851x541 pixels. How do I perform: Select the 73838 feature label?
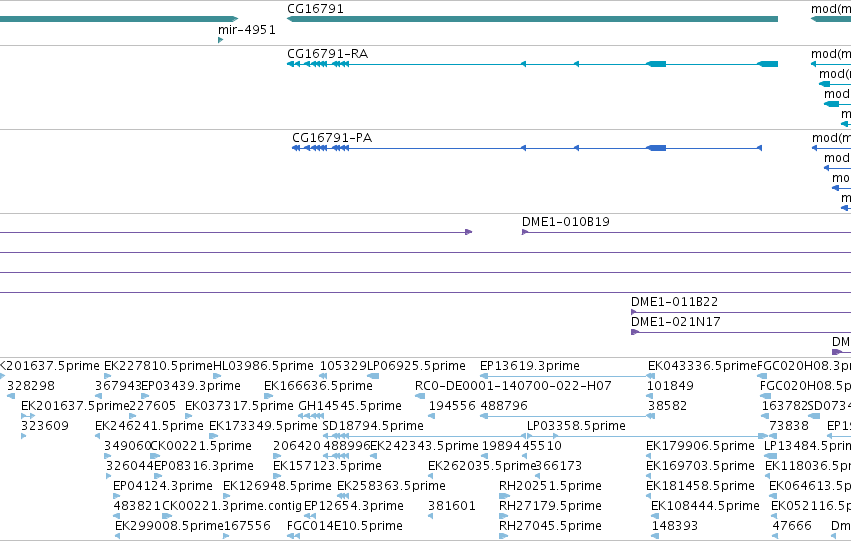789,426
